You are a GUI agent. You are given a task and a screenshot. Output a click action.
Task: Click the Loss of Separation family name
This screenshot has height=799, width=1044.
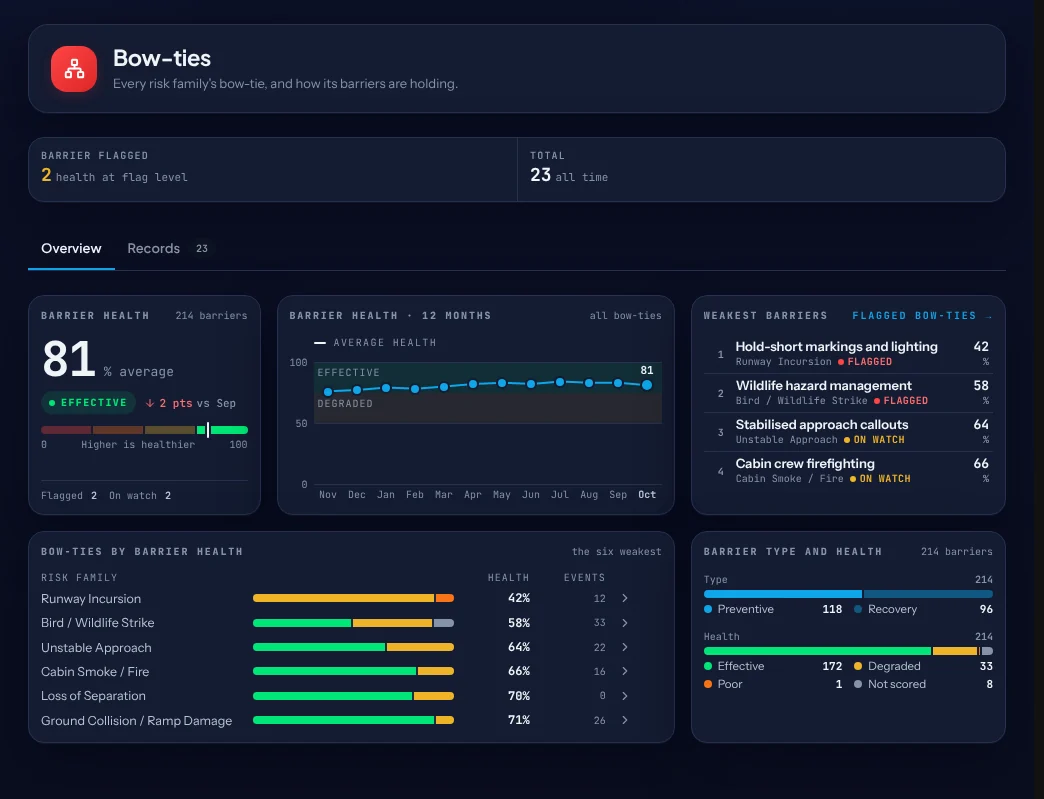click(x=93, y=696)
